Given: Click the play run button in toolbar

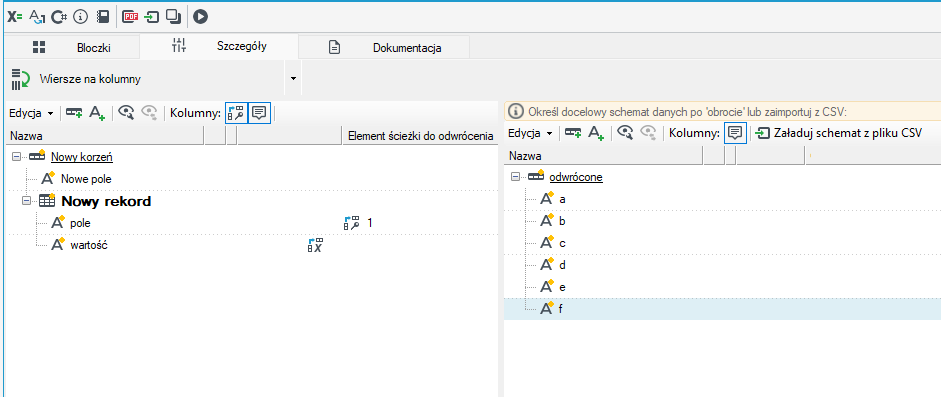Looking at the screenshot, I should 200,17.
